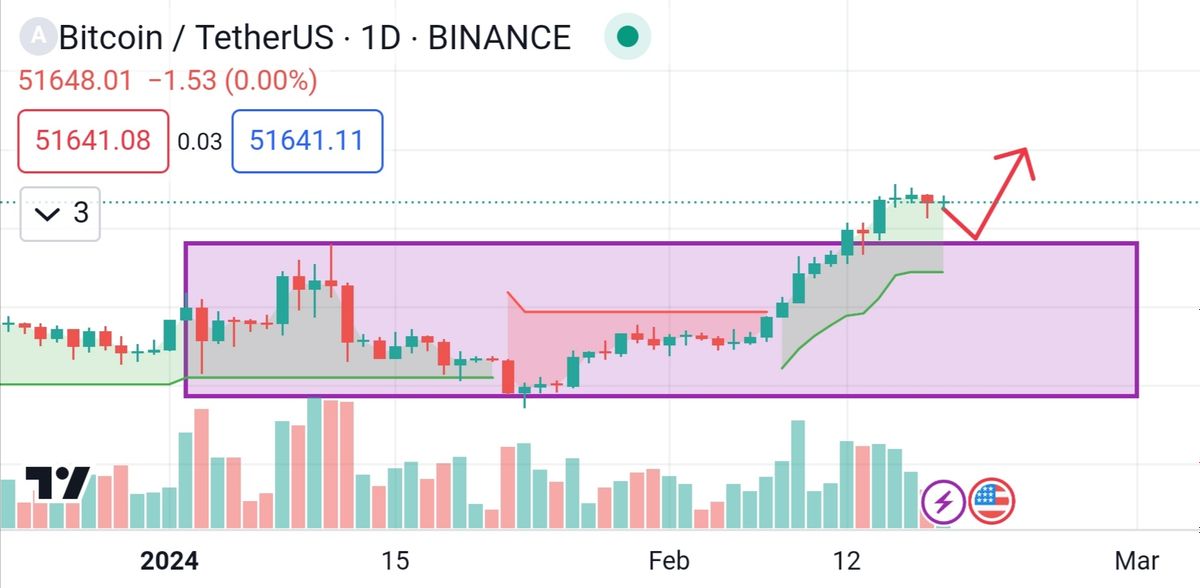
Task: Click the green market status dot
Action: click(628, 38)
